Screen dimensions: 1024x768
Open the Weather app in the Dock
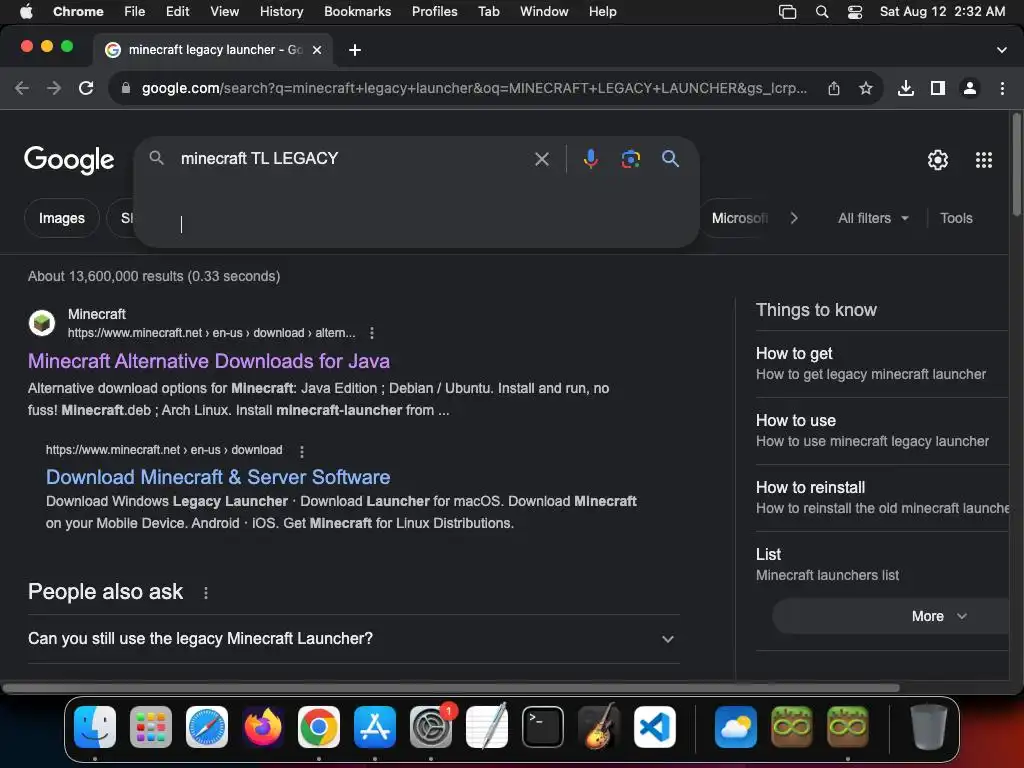pyautogui.click(x=735, y=727)
